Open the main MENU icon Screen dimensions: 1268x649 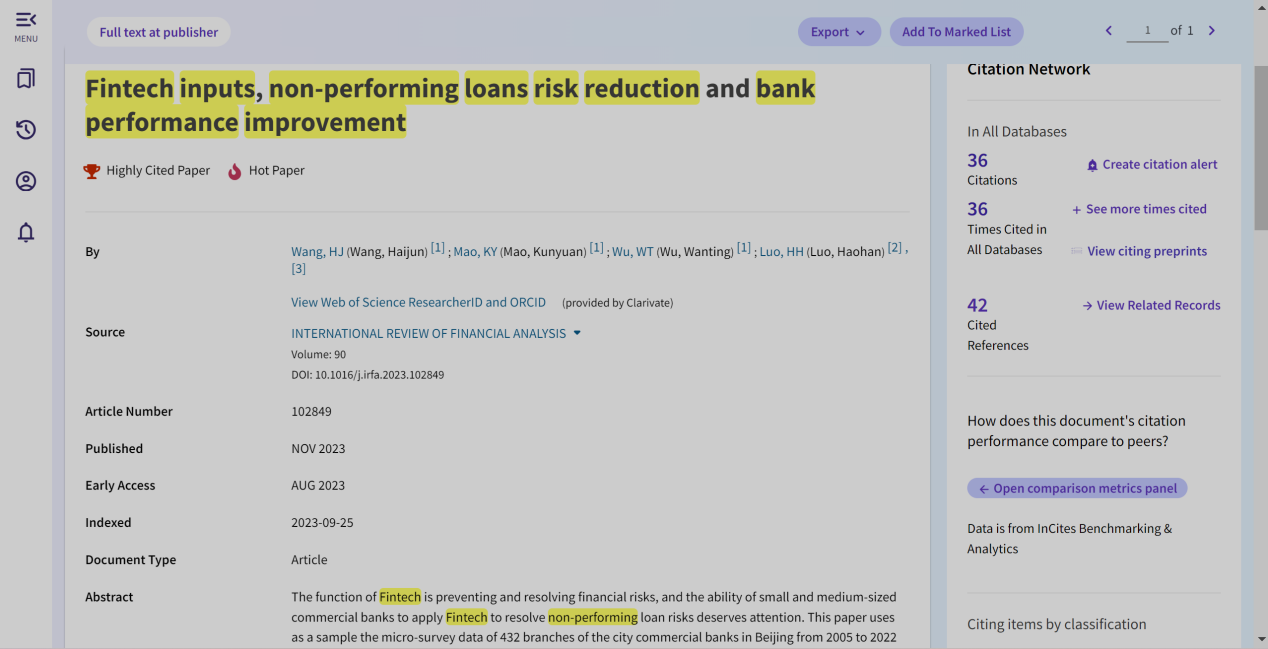tap(26, 25)
